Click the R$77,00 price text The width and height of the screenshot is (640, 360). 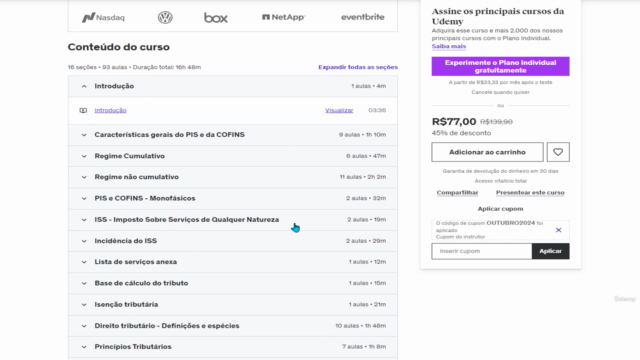click(454, 122)
